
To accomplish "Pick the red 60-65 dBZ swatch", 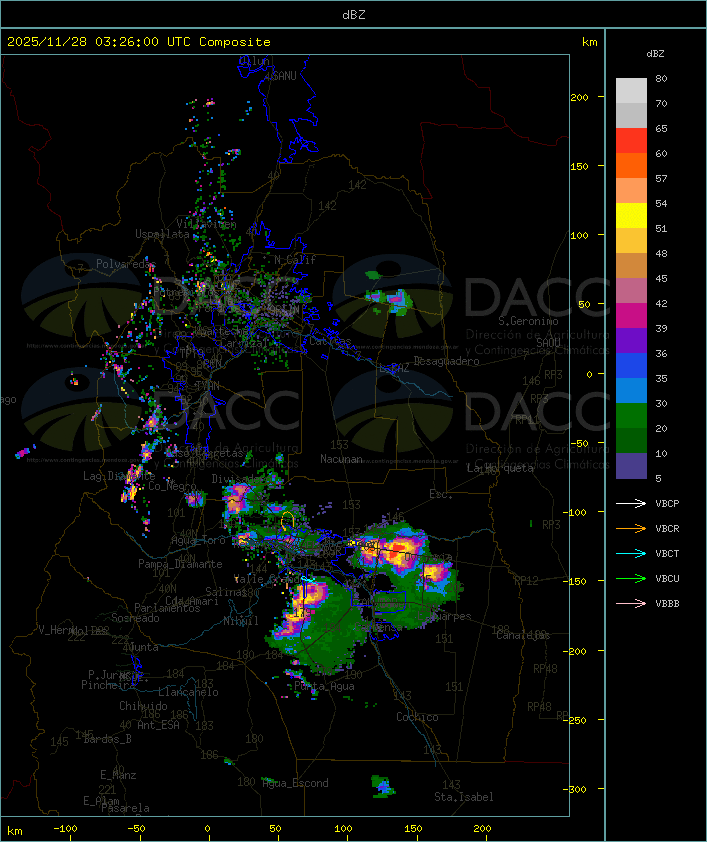I will [x=631, y=141].
